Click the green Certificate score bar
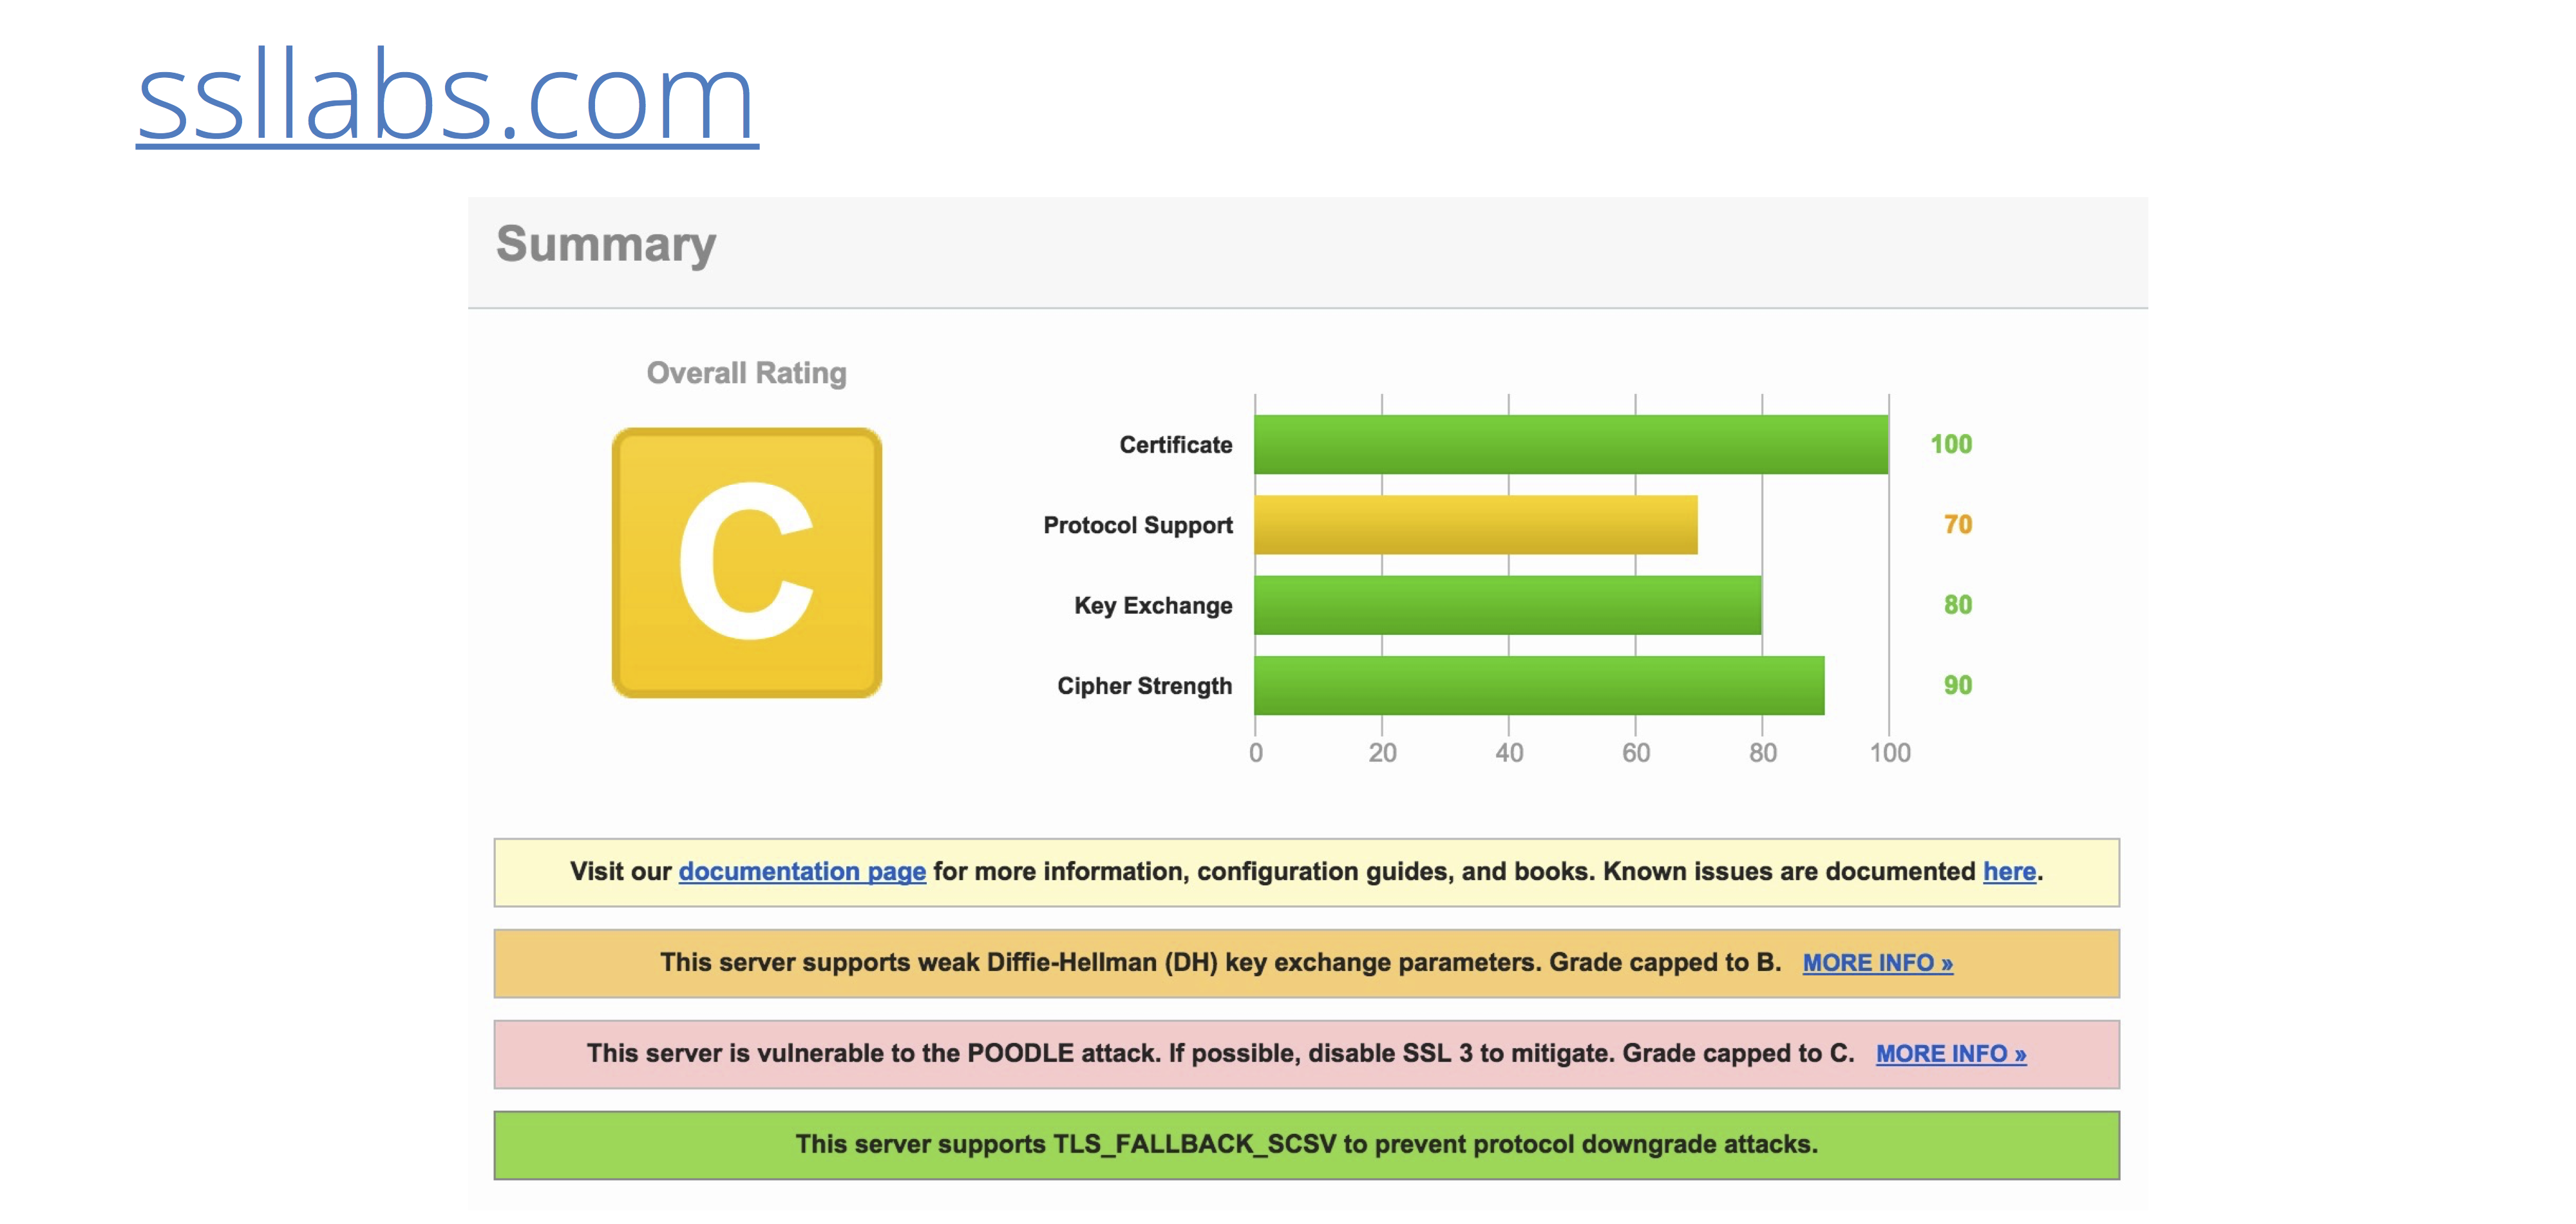This screenshot has width=2576, height=1224. (1570, 444)
